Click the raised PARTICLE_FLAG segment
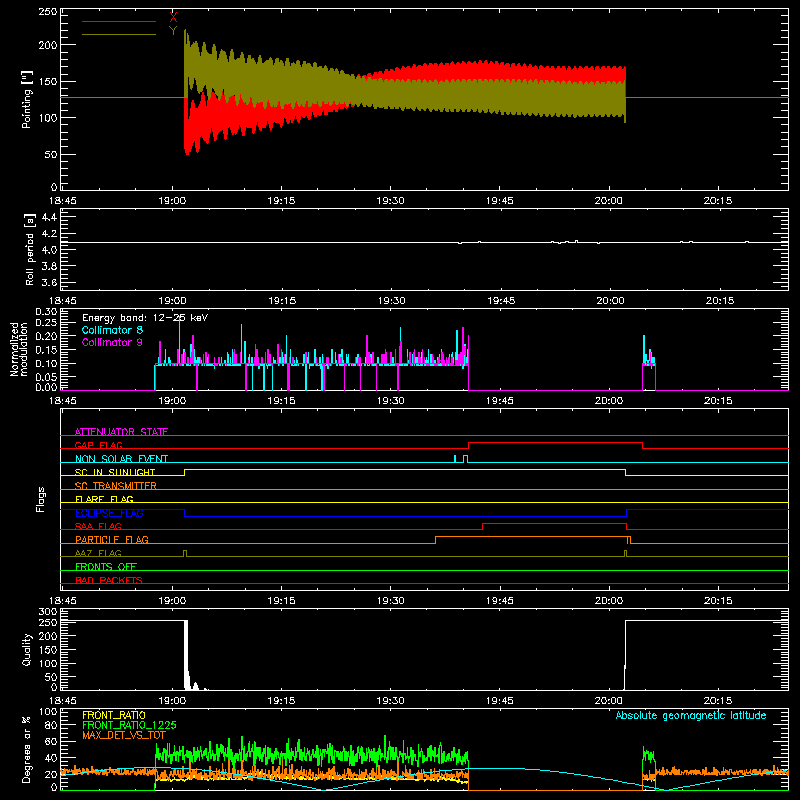800x800 pixels. point(533,537)
